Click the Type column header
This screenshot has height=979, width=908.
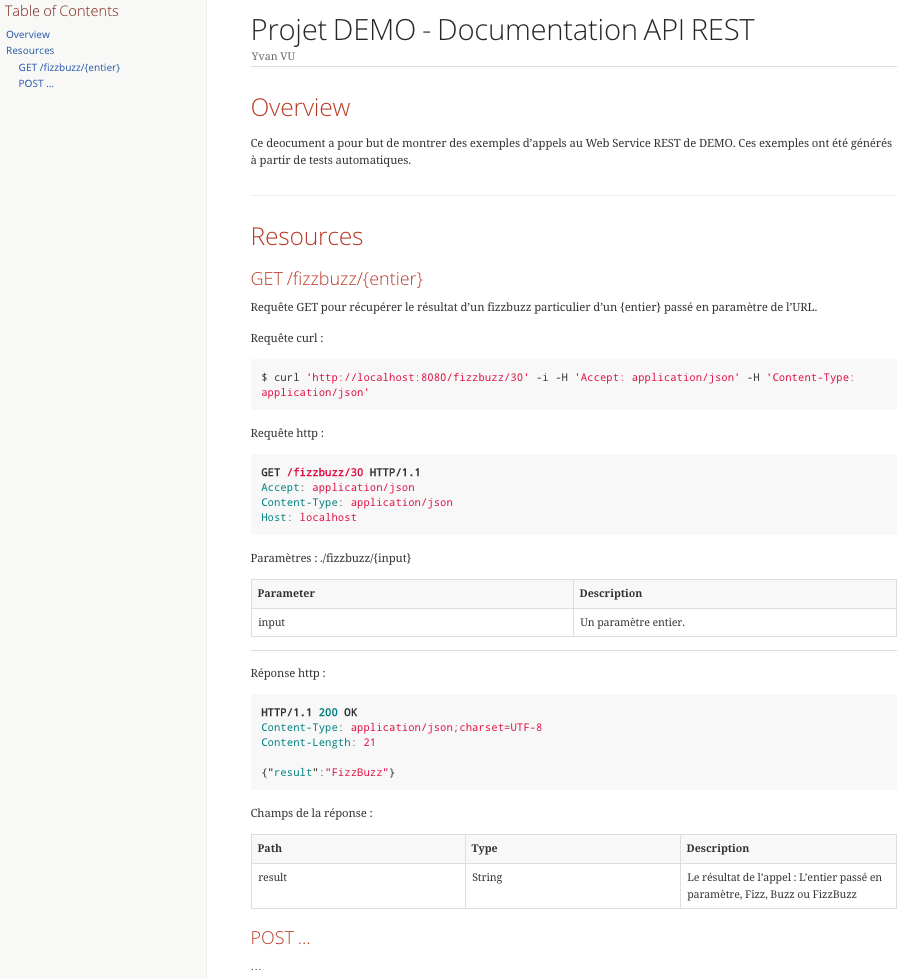click(573, 849)
